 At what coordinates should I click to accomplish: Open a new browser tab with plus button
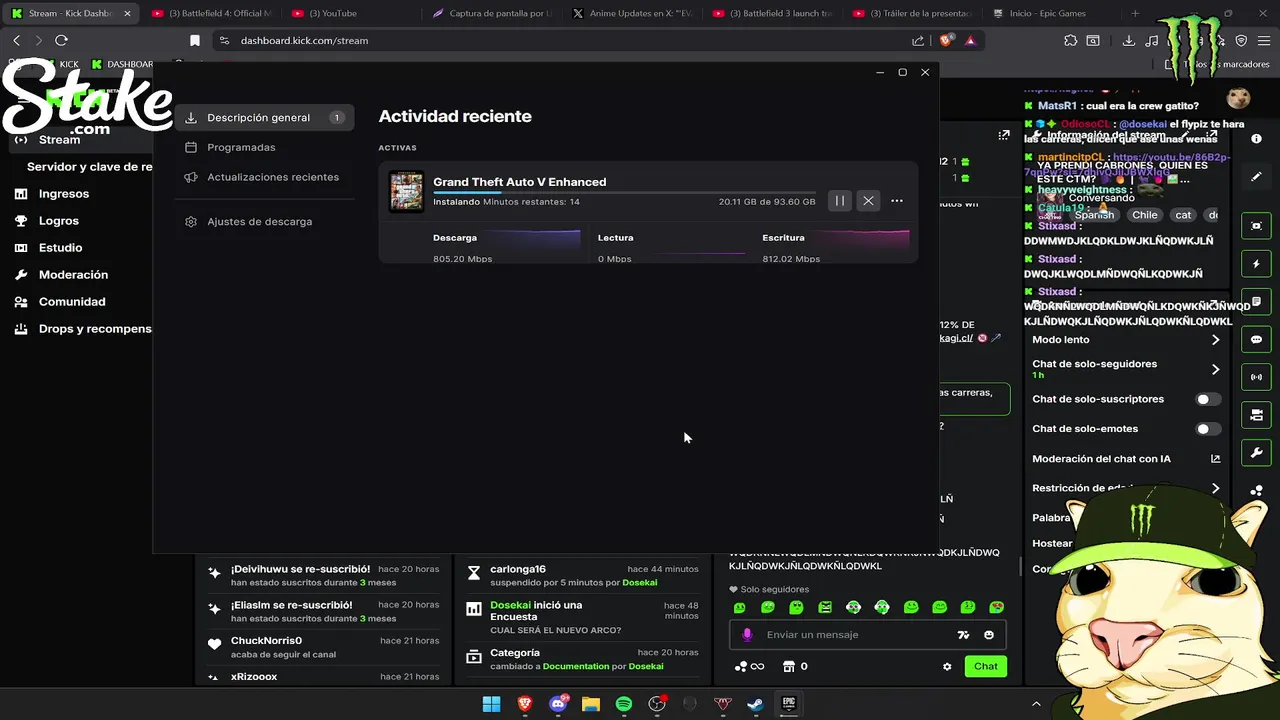click(x=1135, y=13)
